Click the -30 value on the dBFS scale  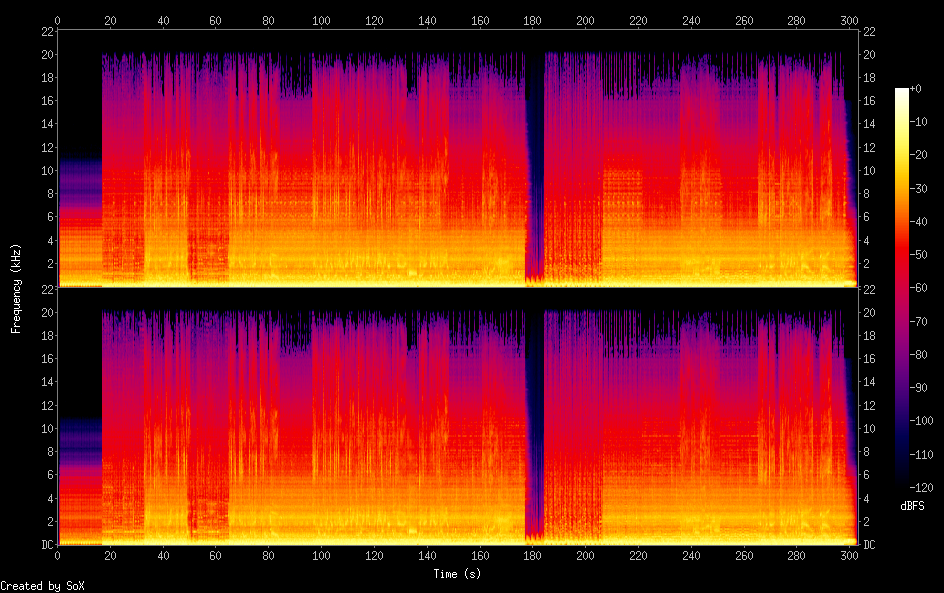point(923,189)
